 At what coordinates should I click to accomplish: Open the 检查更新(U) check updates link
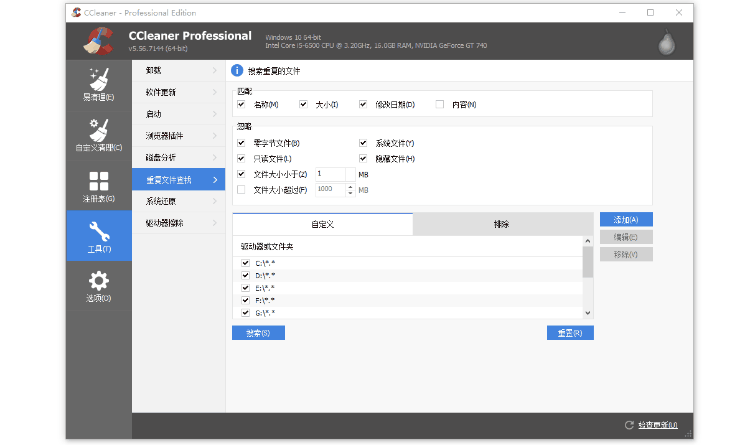[x=658, y=425]
